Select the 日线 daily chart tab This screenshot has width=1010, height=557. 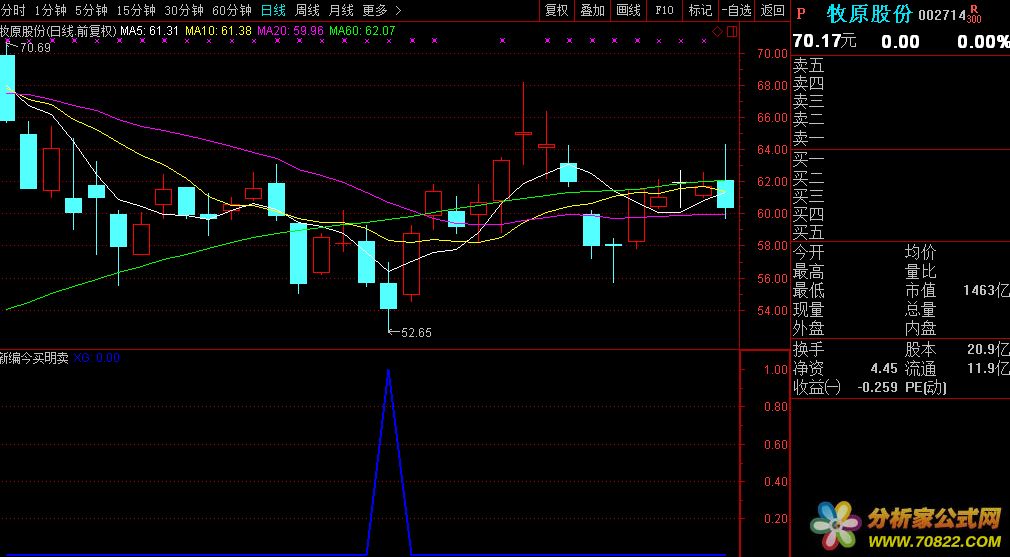[x=274, y=10]
